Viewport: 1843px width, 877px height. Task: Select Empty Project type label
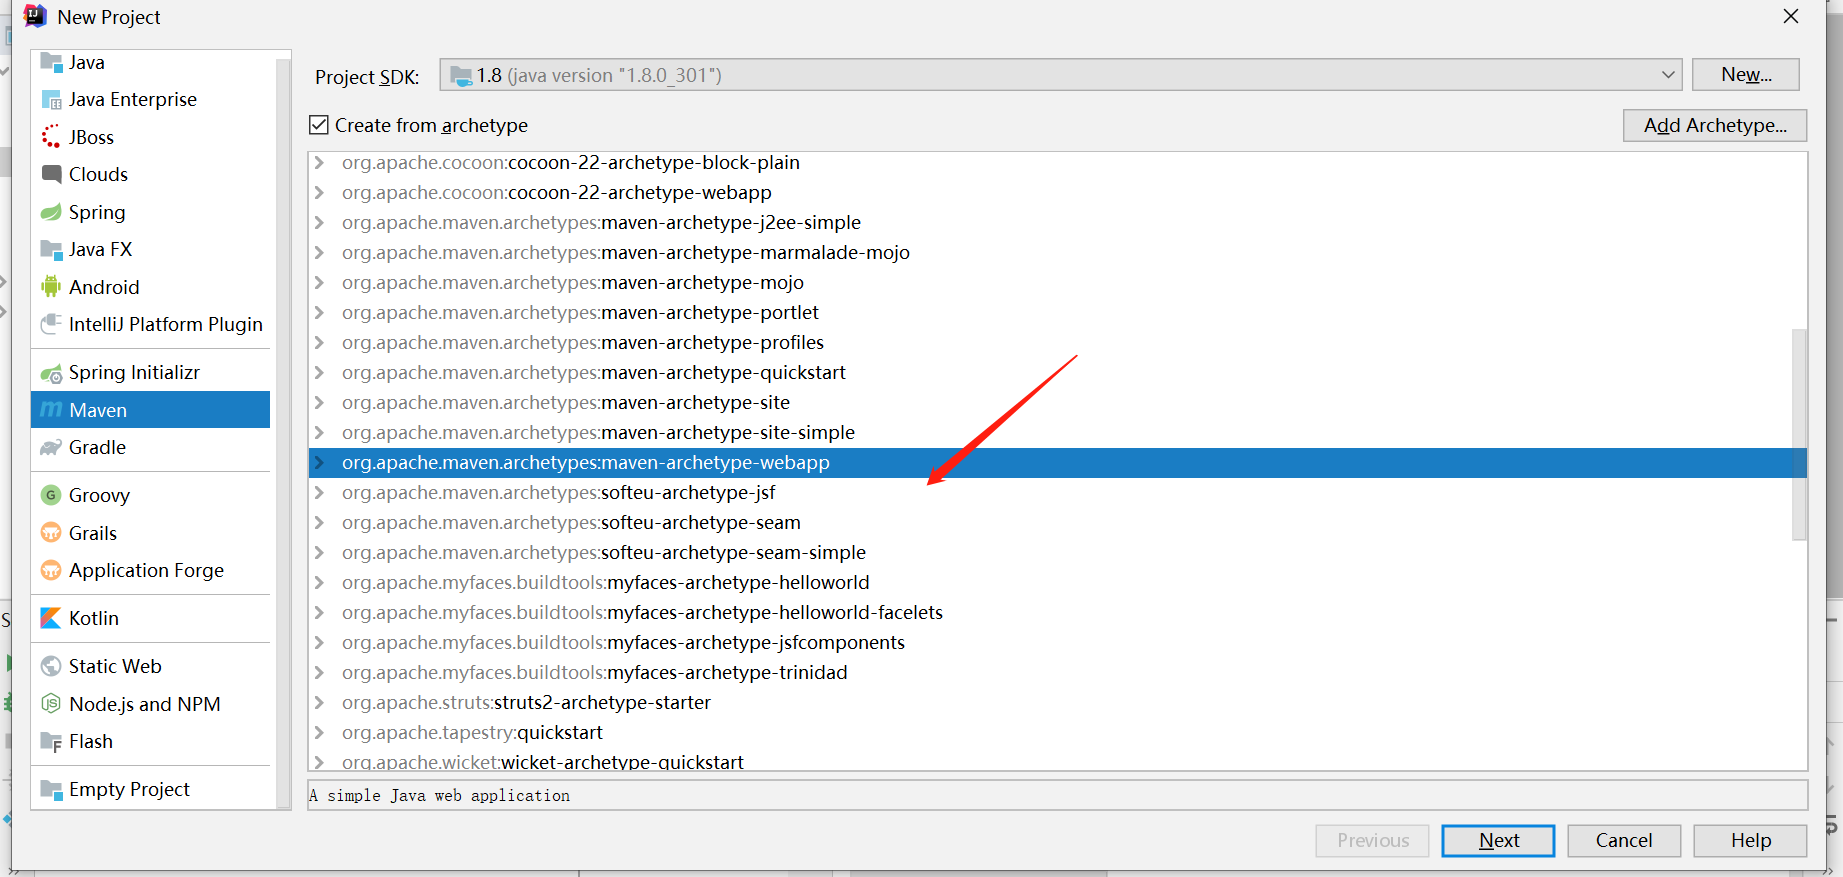(x=129, y=789)
